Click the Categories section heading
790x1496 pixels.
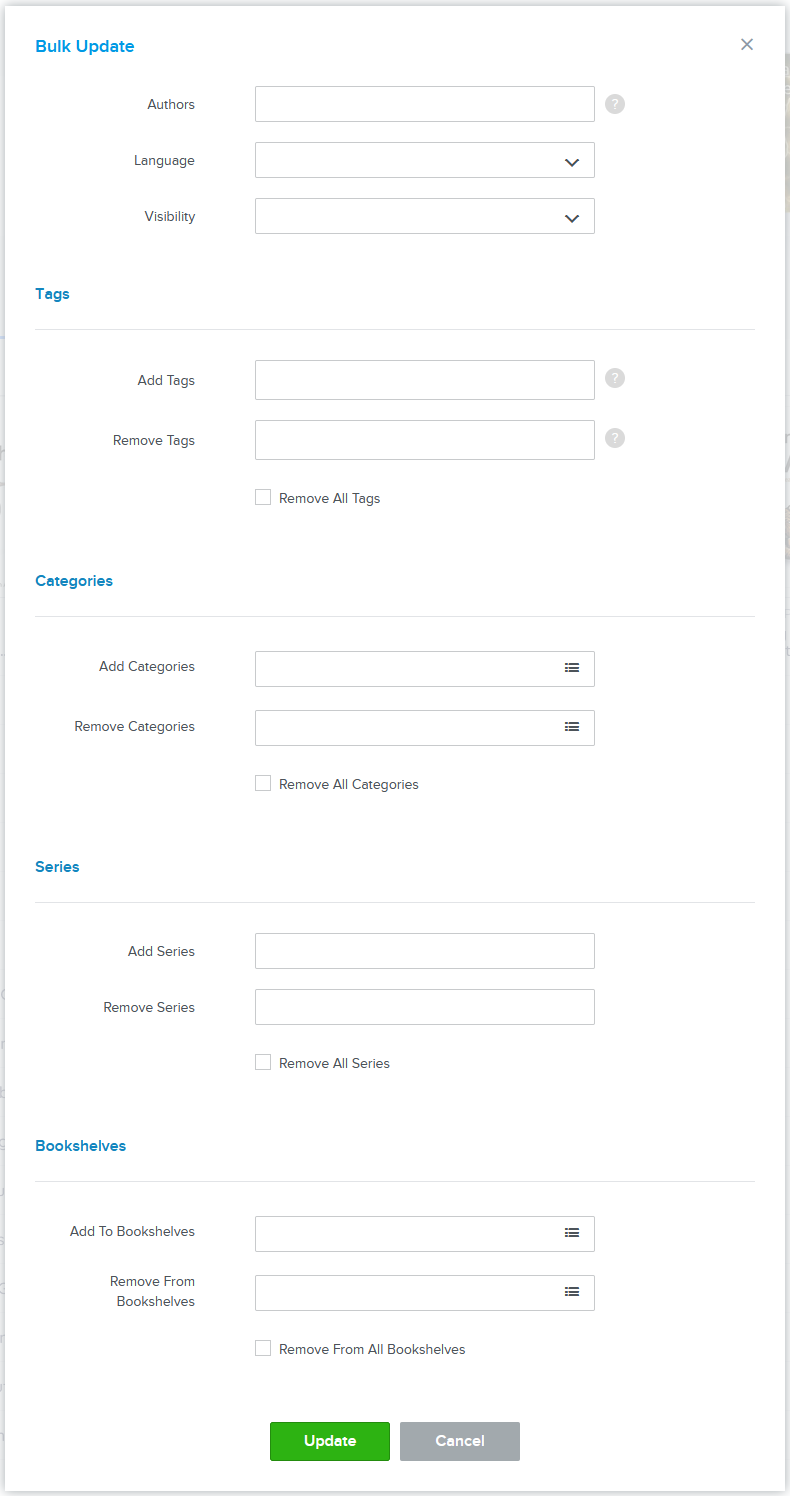[x=74, y=581]
